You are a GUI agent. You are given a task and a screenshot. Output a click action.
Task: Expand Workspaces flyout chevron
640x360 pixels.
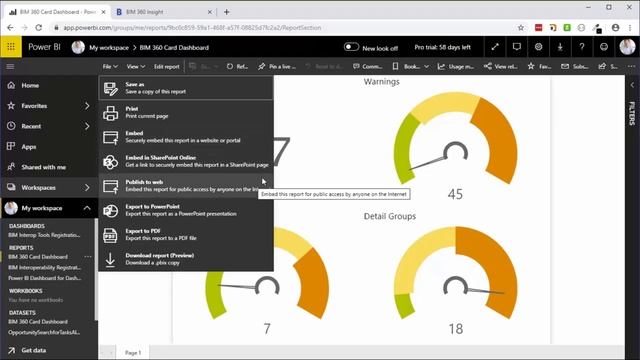click(x=87, y=187)
